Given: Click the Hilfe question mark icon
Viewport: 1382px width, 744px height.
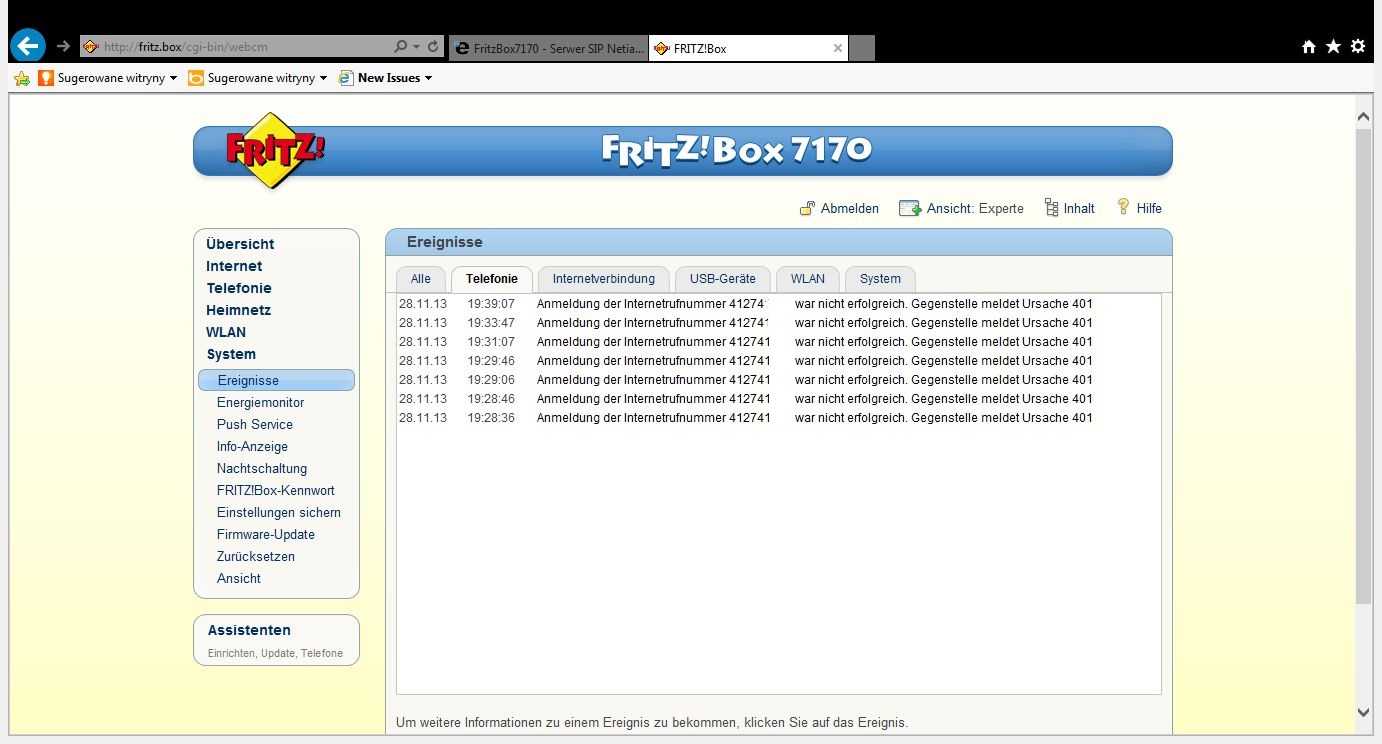Looking at the screenshot, I should click(1123, 207).
